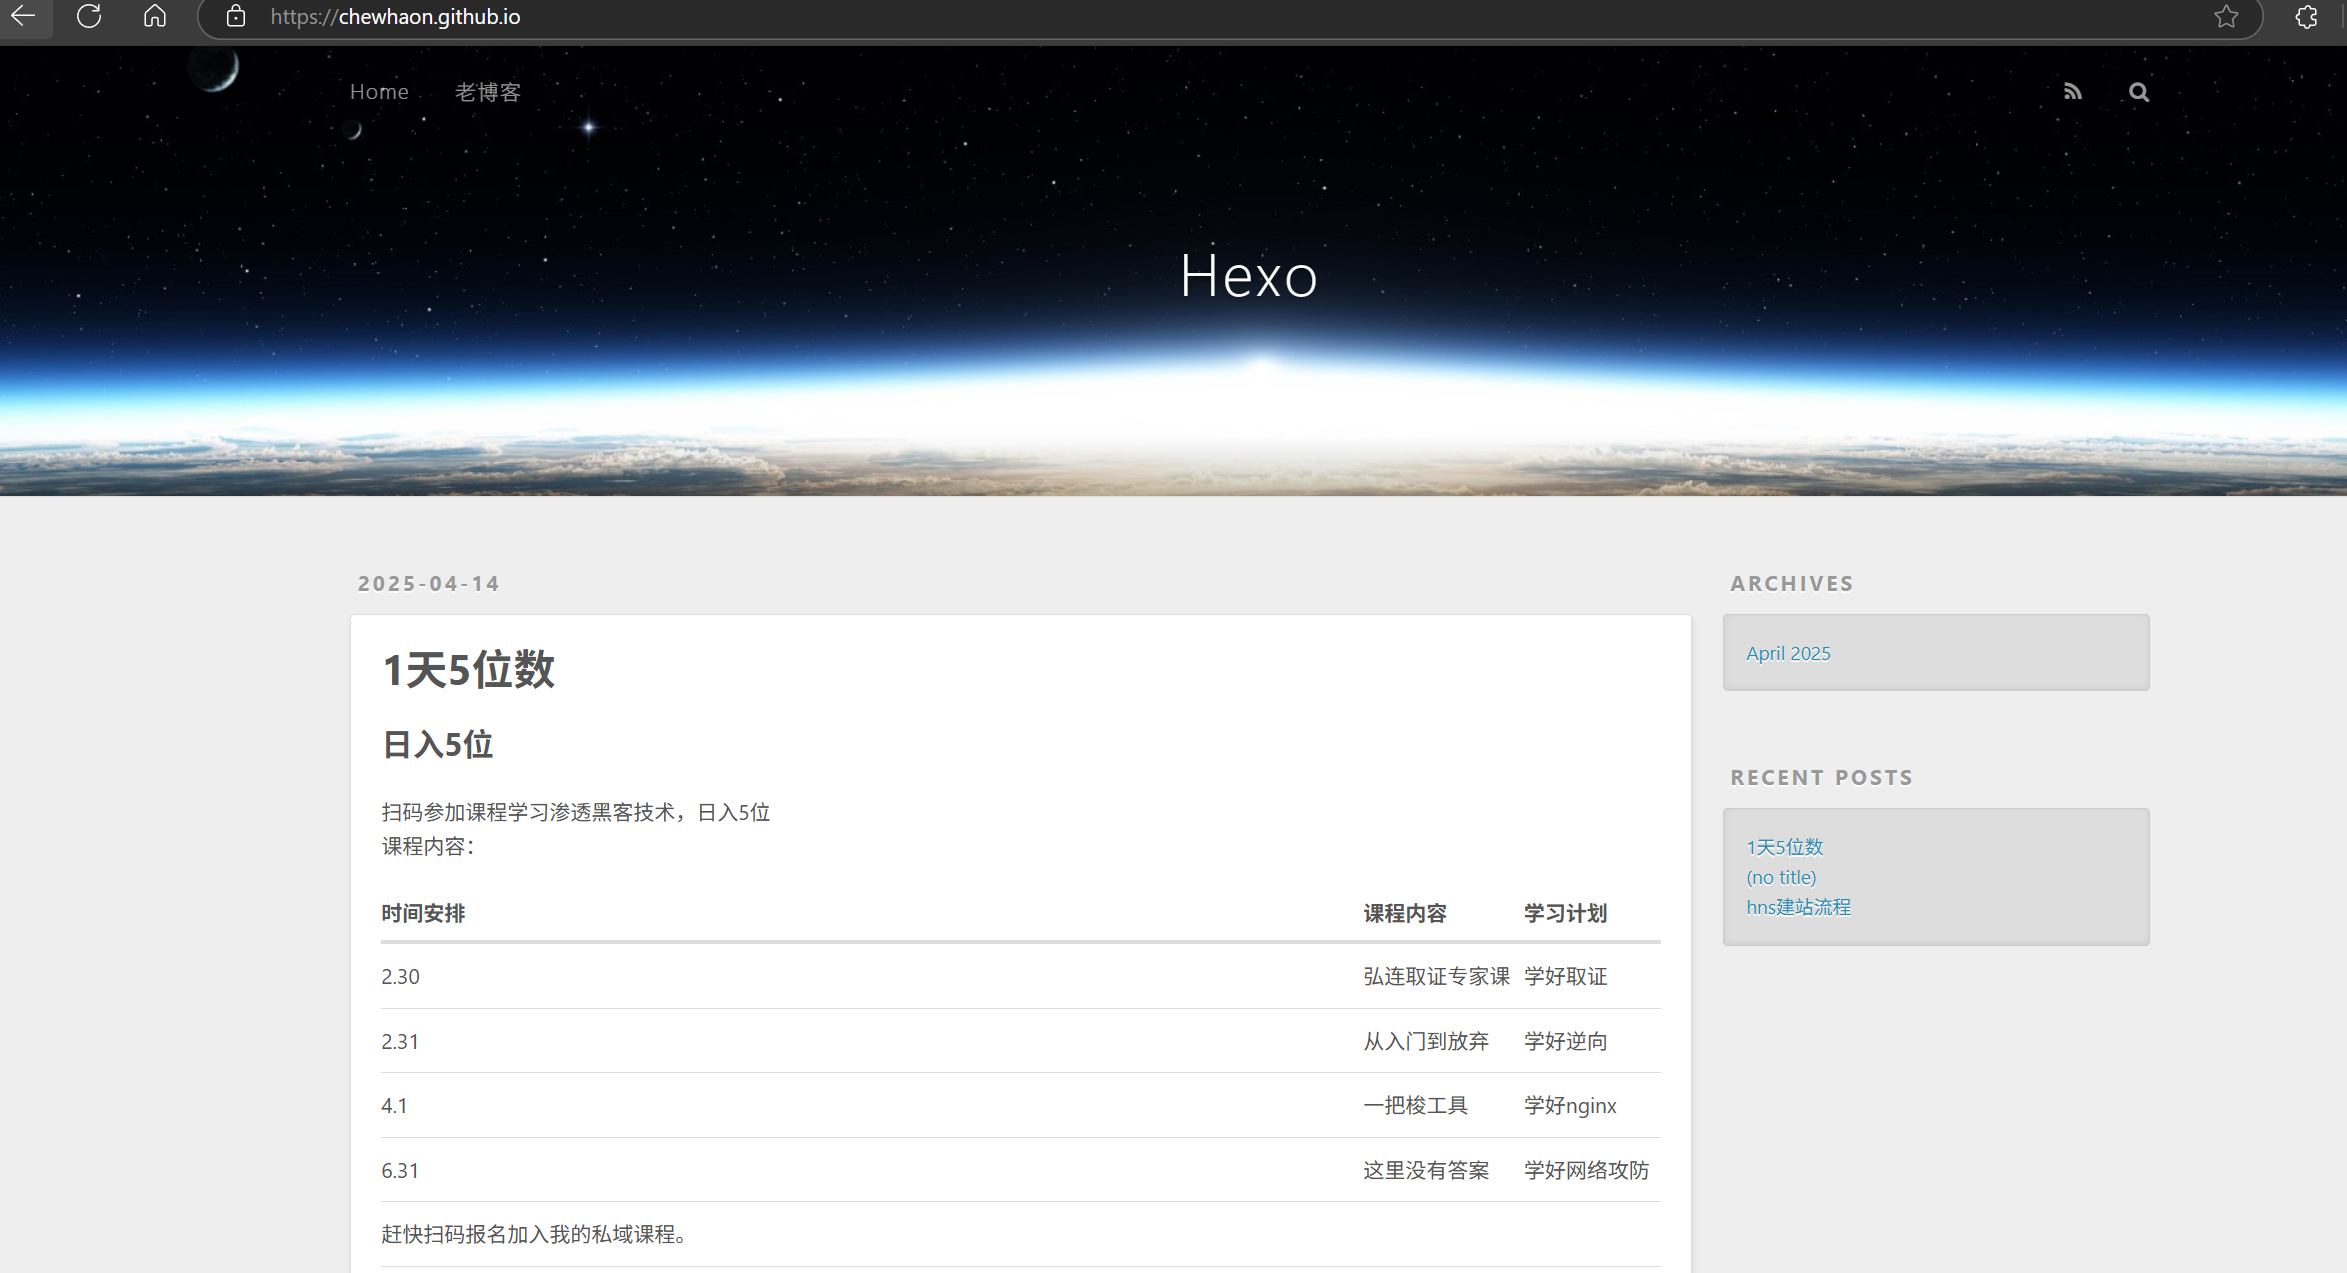This screenshot has height=1273, width=2347.
Task: Click the 日入5位 subheading
Action: coord(438,745)
